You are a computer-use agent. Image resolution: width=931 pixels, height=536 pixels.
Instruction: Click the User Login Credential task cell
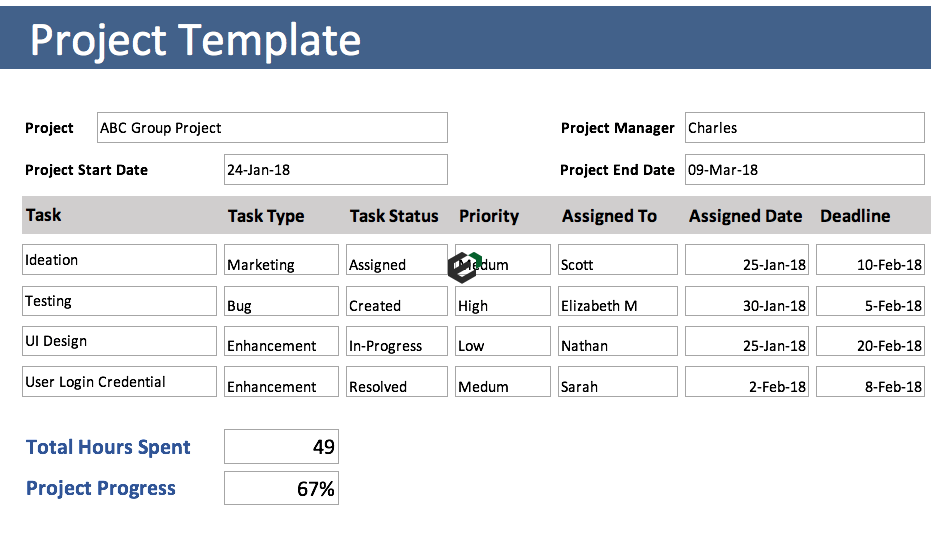pos(119,382)
